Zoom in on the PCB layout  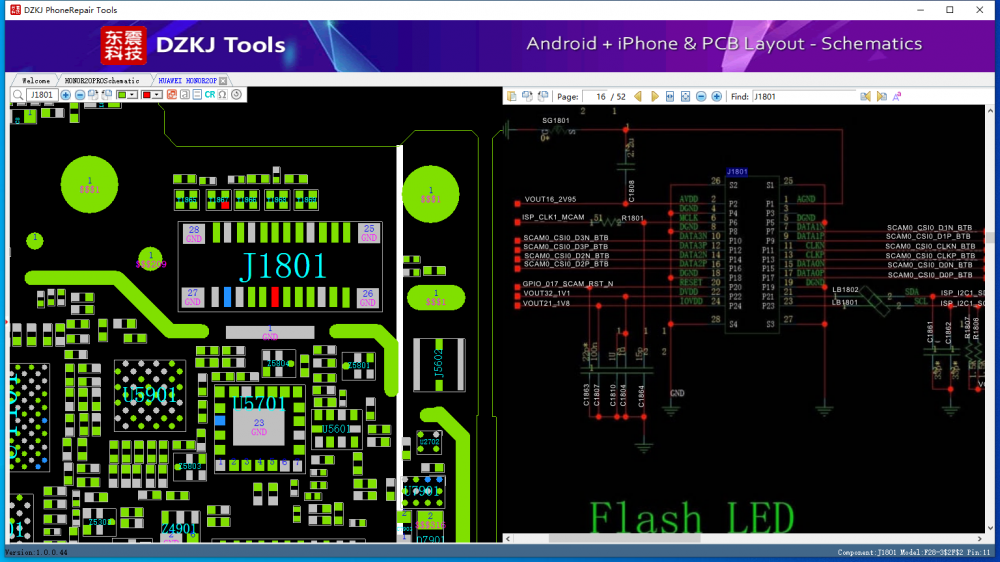[x=66, y=95]
